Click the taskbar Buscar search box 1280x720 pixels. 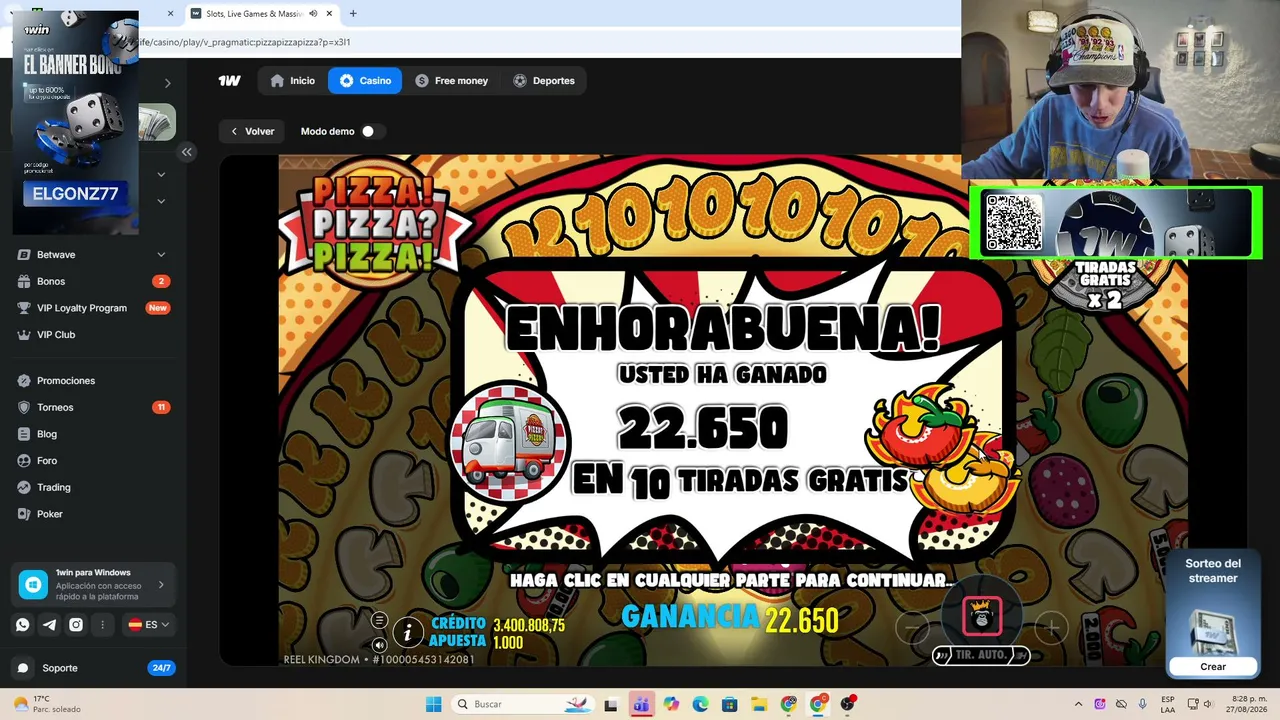[x=521, y=704]
